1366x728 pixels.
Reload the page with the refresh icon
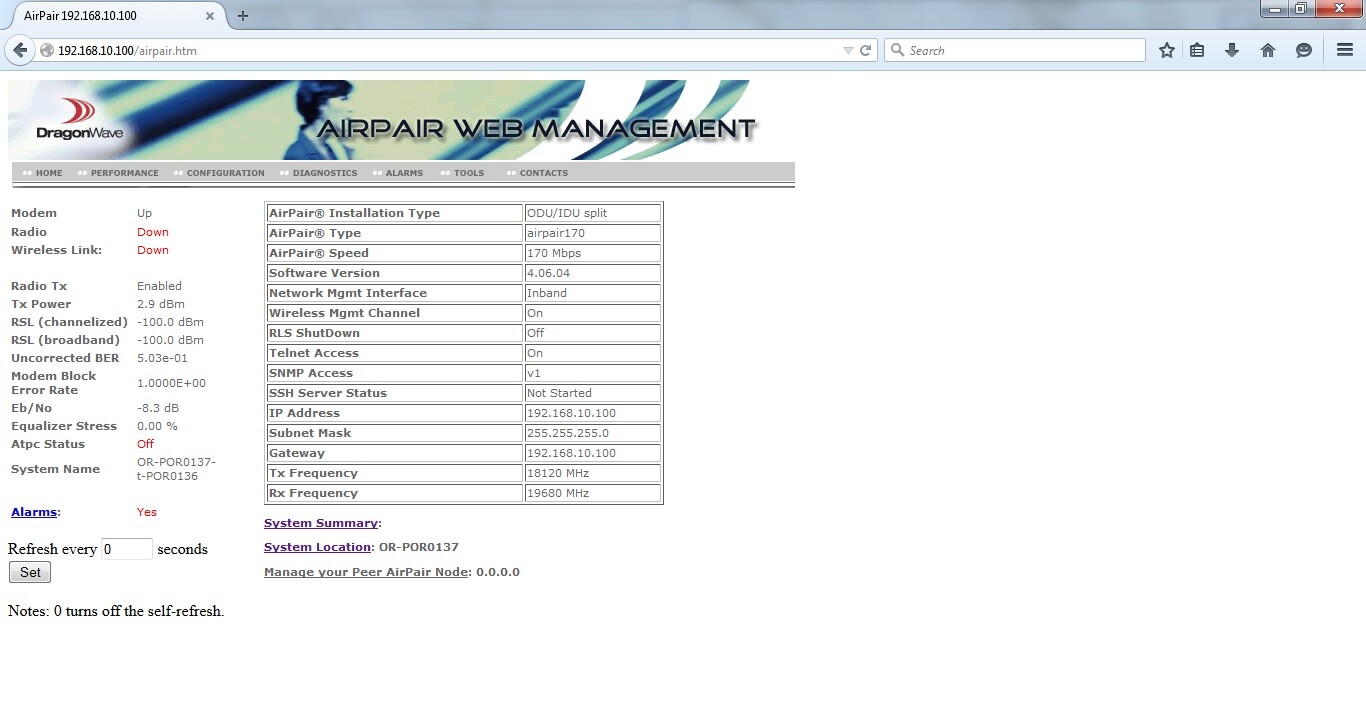pyautogui.click(x=866, y=50)
